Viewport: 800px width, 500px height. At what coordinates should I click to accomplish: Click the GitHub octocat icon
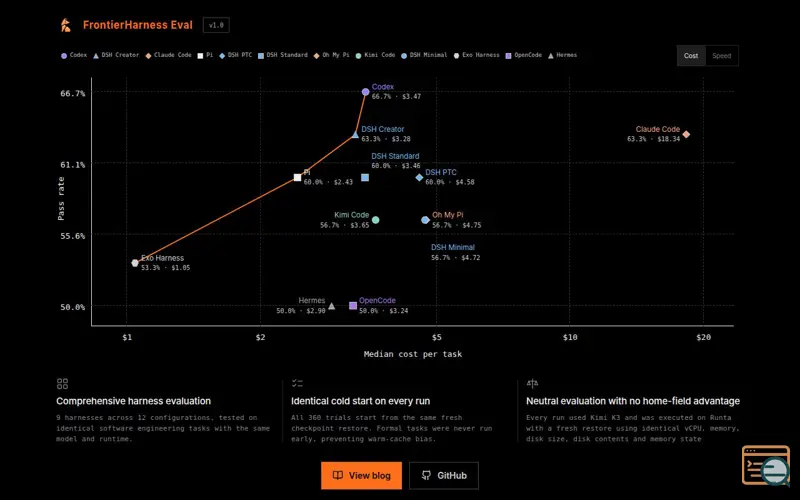pyautogui.click(x=427, y=476)
